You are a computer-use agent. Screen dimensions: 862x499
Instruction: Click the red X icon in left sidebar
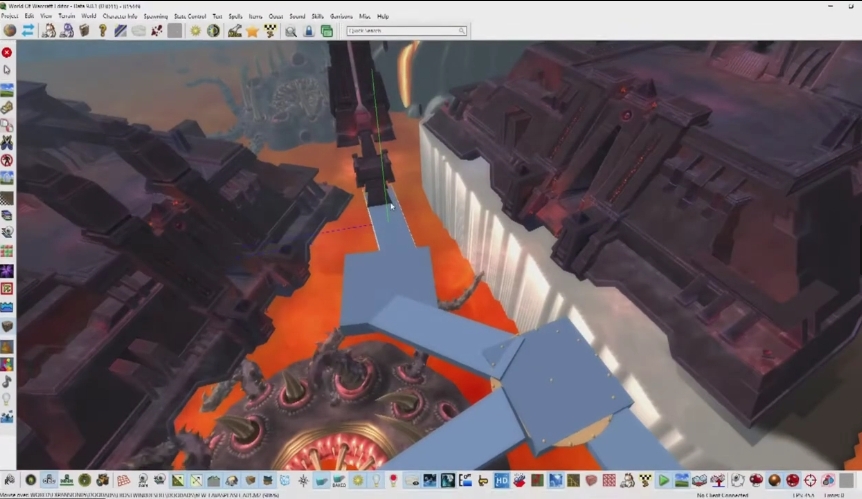(7, 52)
